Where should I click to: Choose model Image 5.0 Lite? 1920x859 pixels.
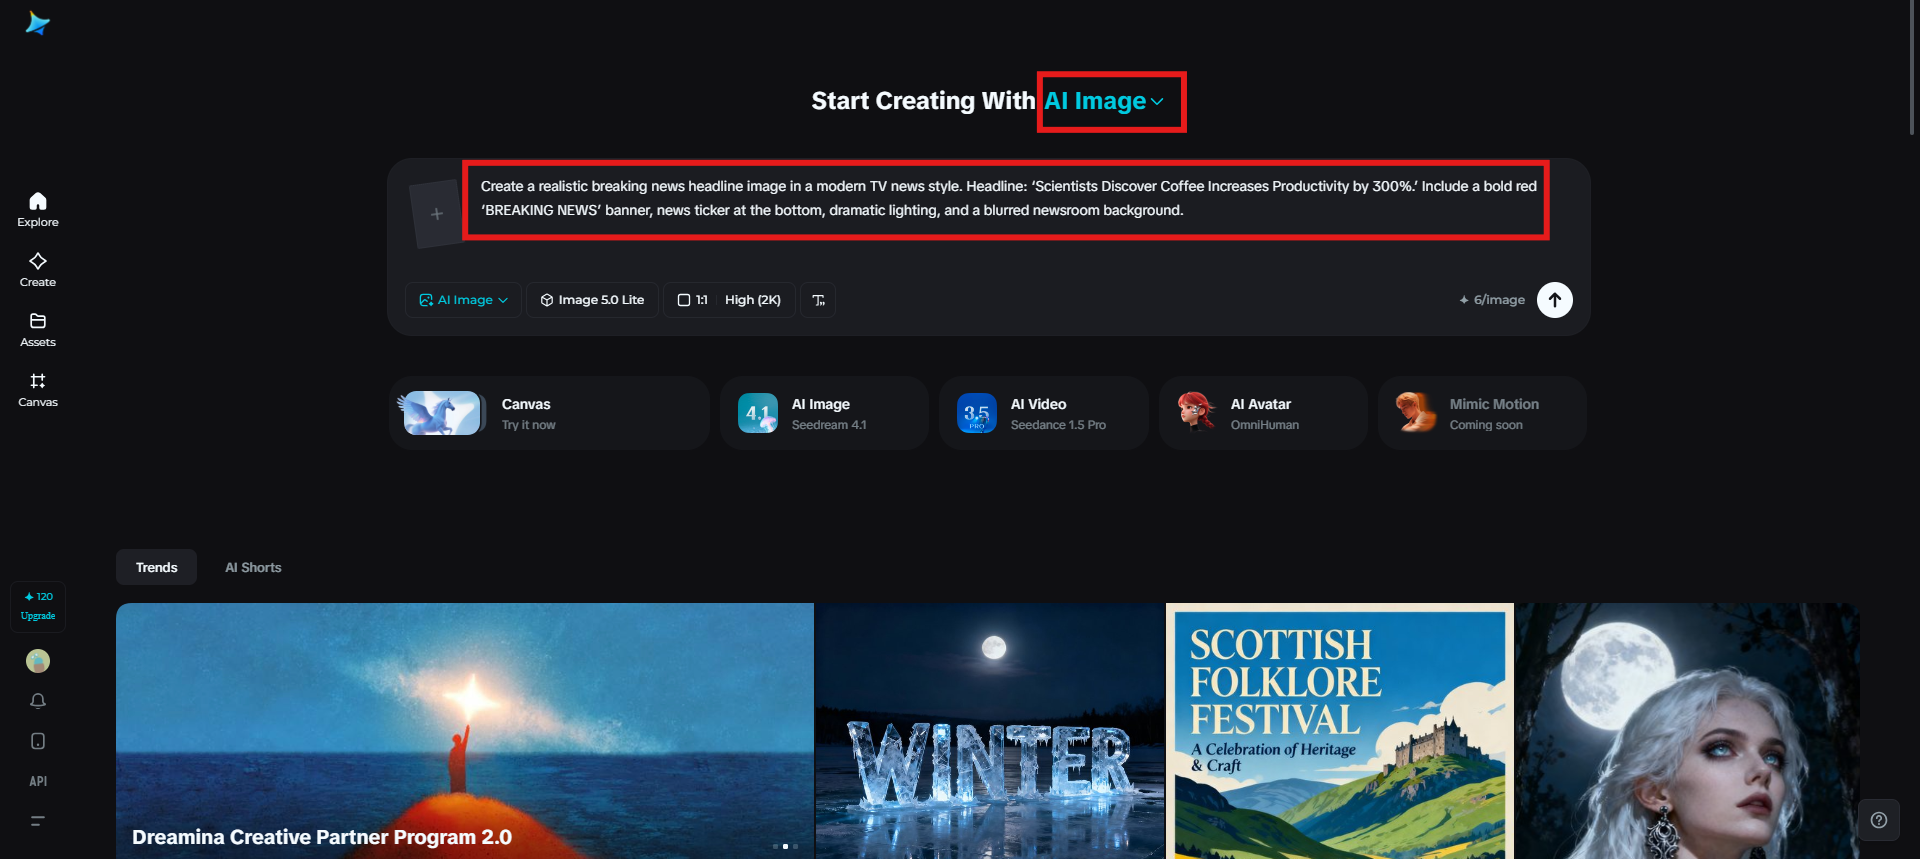click(x=592, y=300)
